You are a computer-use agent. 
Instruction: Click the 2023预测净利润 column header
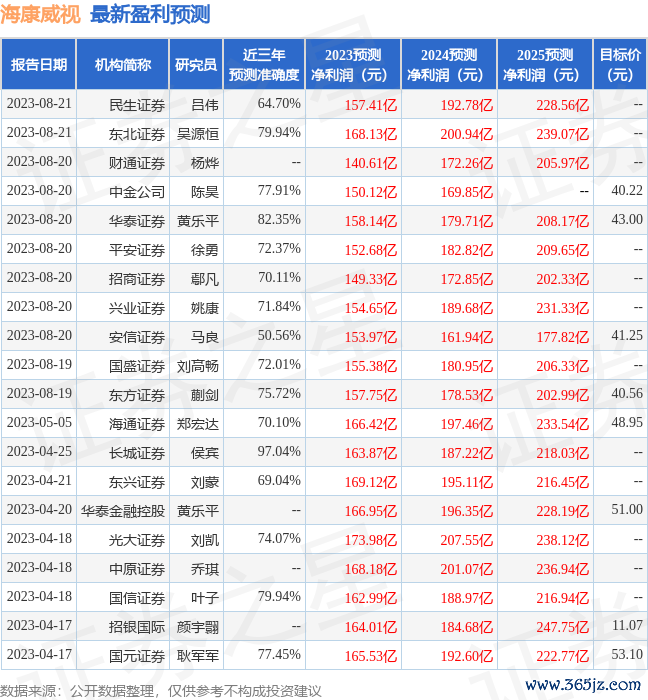pos(353,65)
